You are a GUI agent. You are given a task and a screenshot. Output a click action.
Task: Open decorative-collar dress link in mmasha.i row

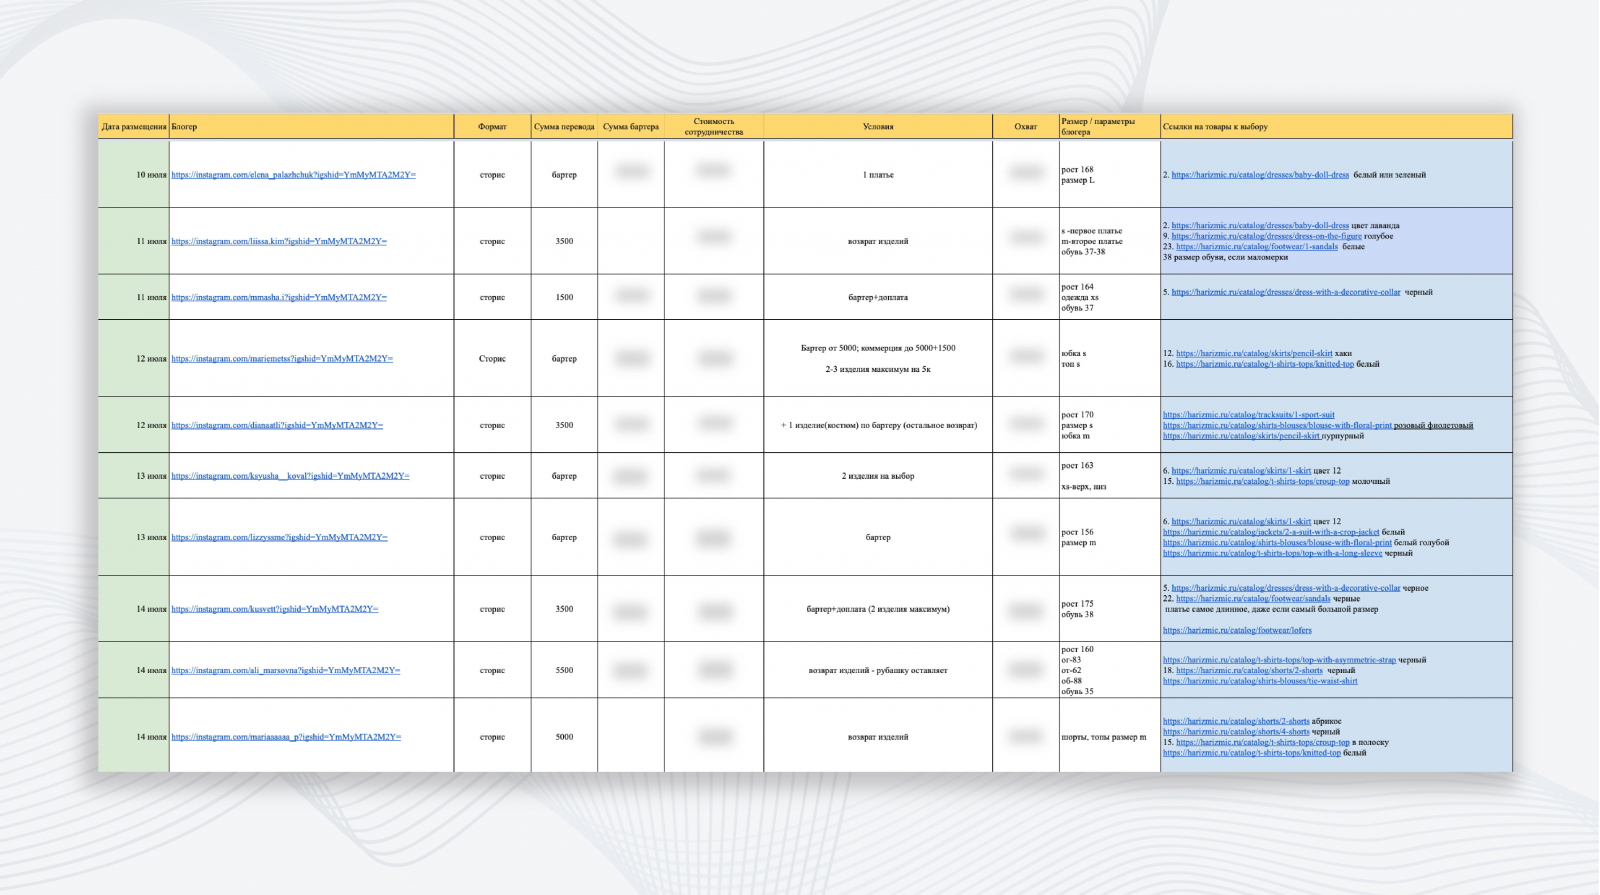click(1286, 292)
